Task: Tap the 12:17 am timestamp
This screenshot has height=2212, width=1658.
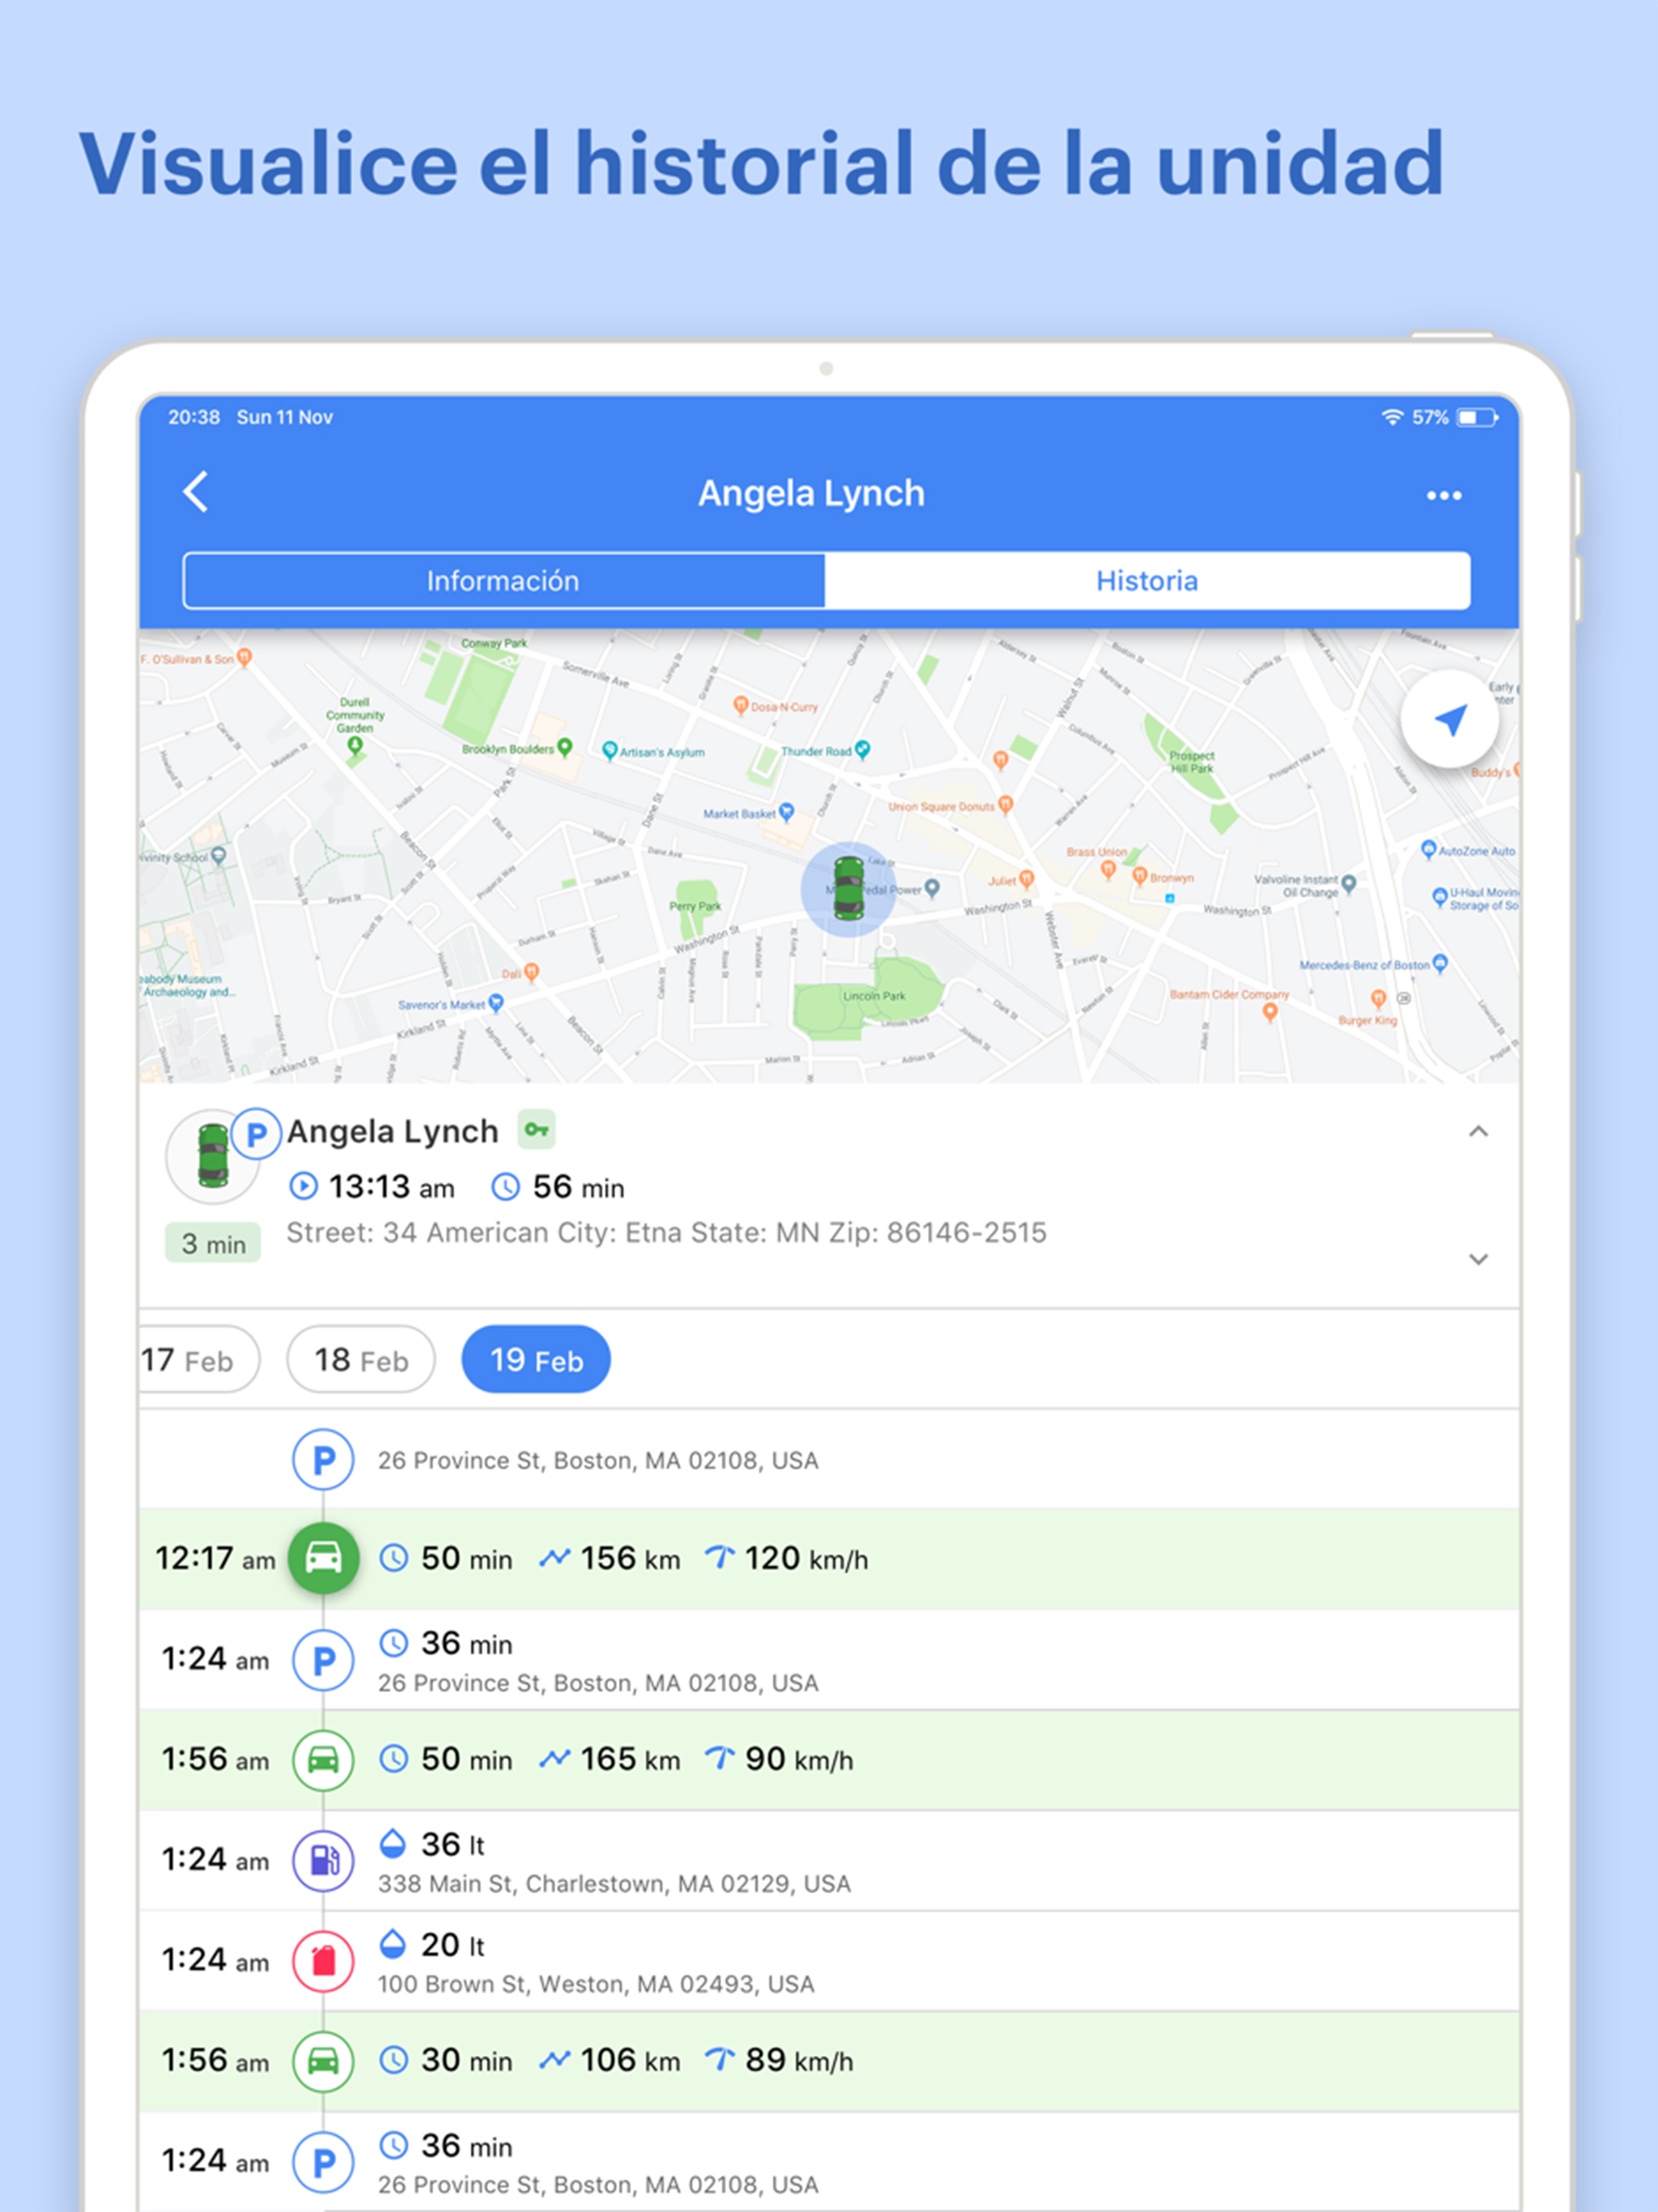Action: pyautogui.click(x=215, y=1559)
